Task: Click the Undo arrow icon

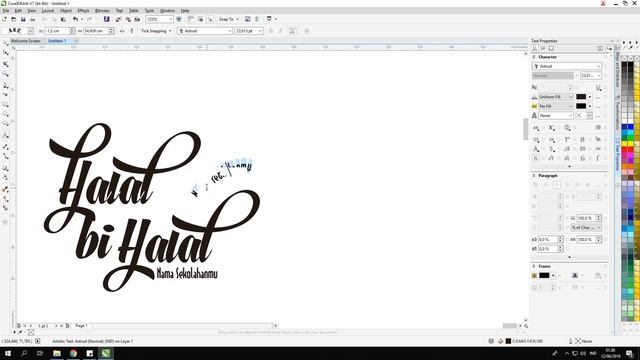Action: click(x=76, y=19)
